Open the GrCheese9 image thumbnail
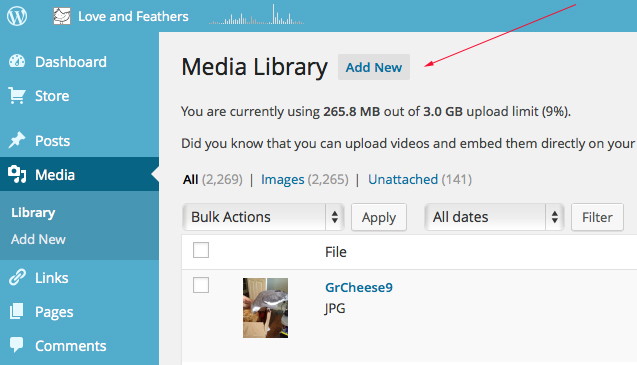Viewport: 637px width, 365px height. [x=265, y=308]
